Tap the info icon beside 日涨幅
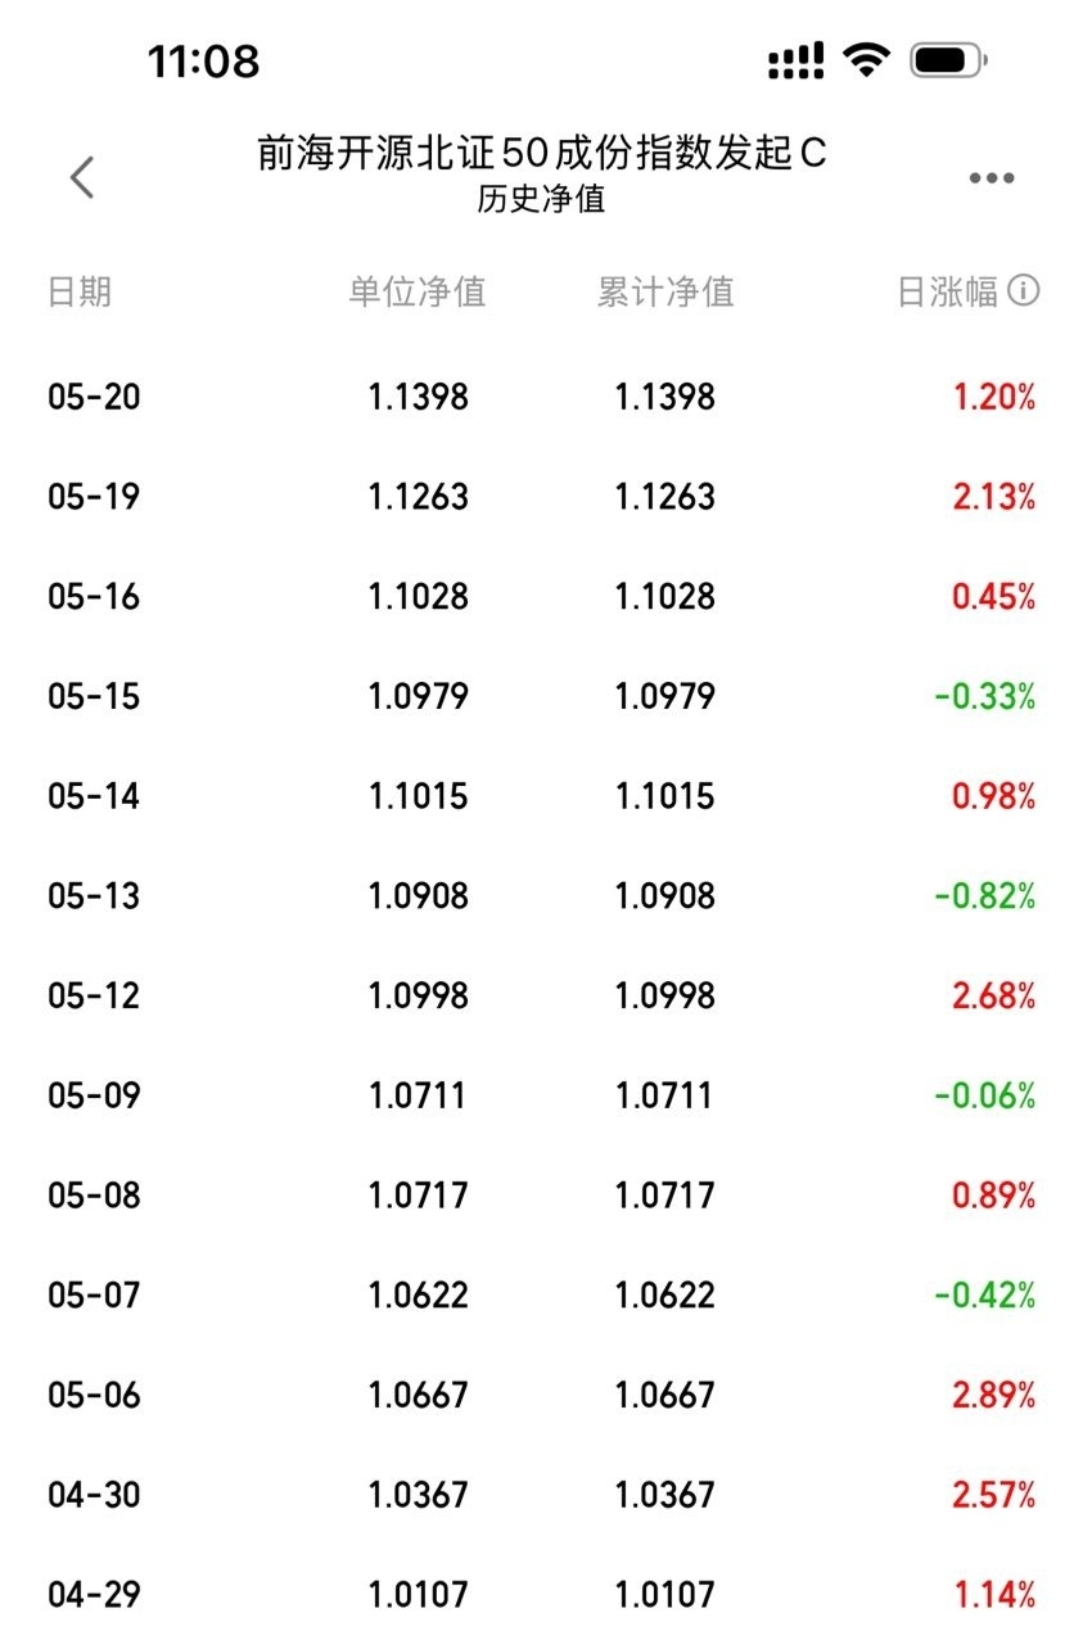1080x1627 pixels. 1023,291
